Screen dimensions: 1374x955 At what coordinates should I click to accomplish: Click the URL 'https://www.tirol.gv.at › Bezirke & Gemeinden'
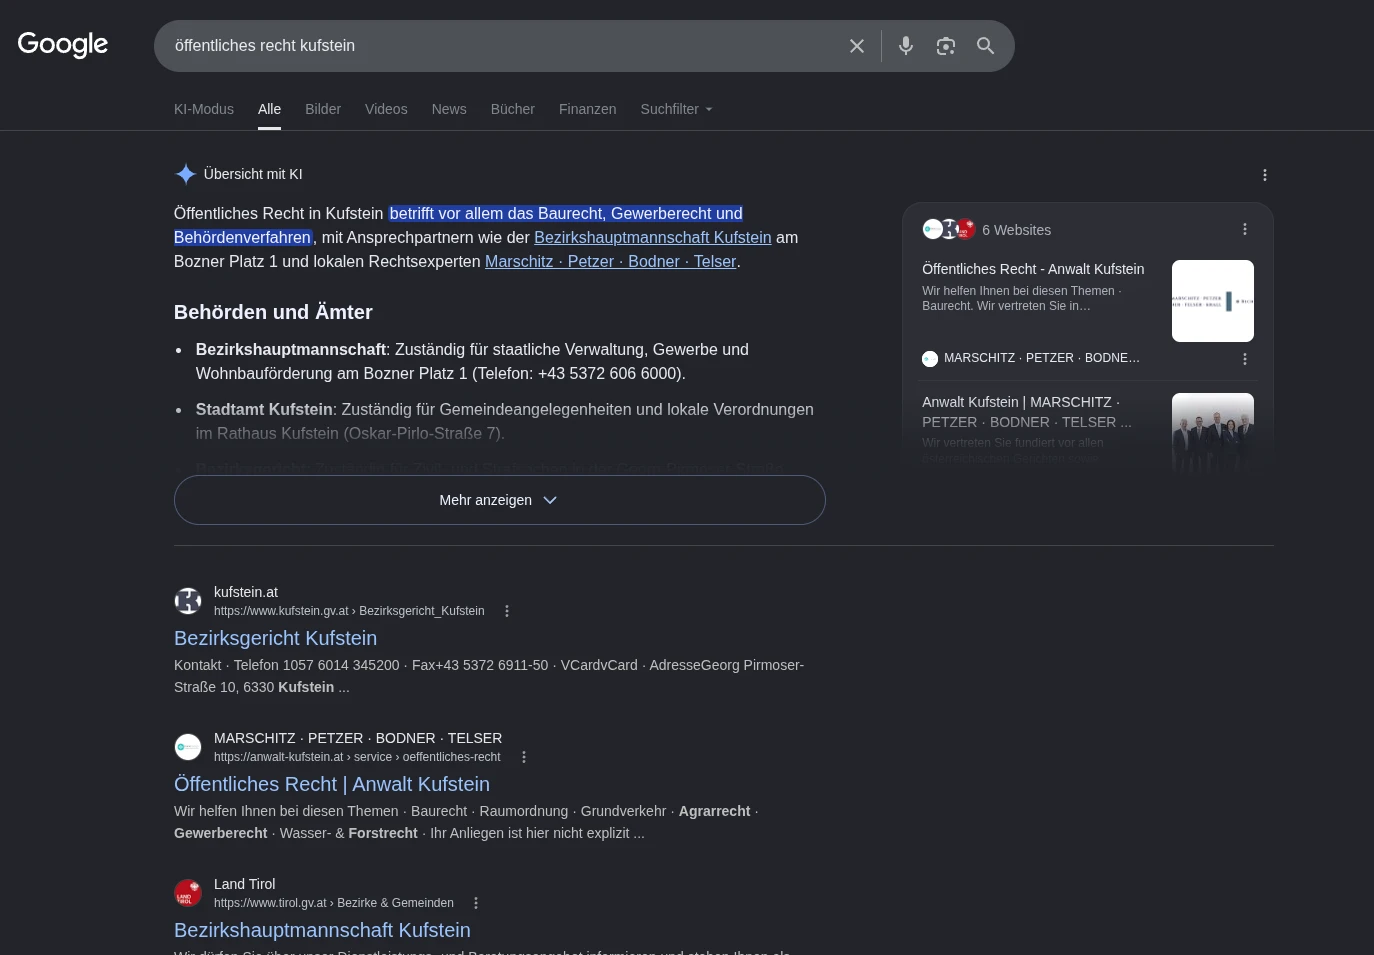[x=334, y=903]
